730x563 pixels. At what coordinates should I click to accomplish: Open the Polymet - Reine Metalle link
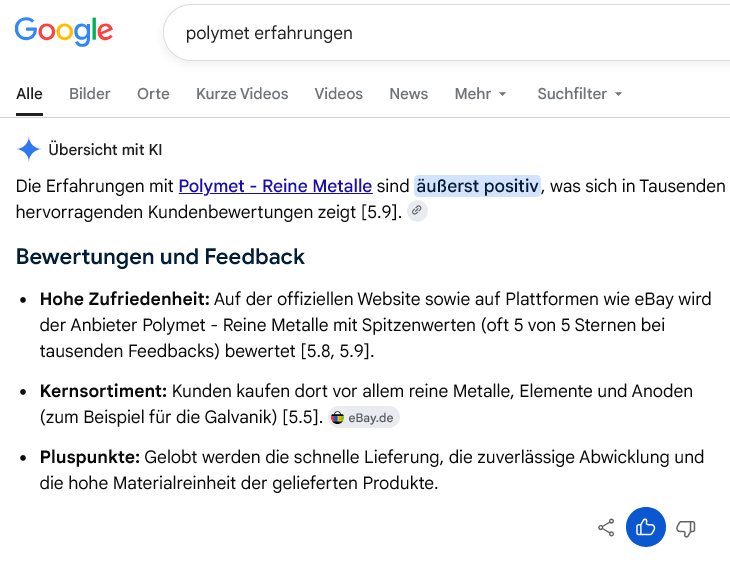tap(275, 186)
